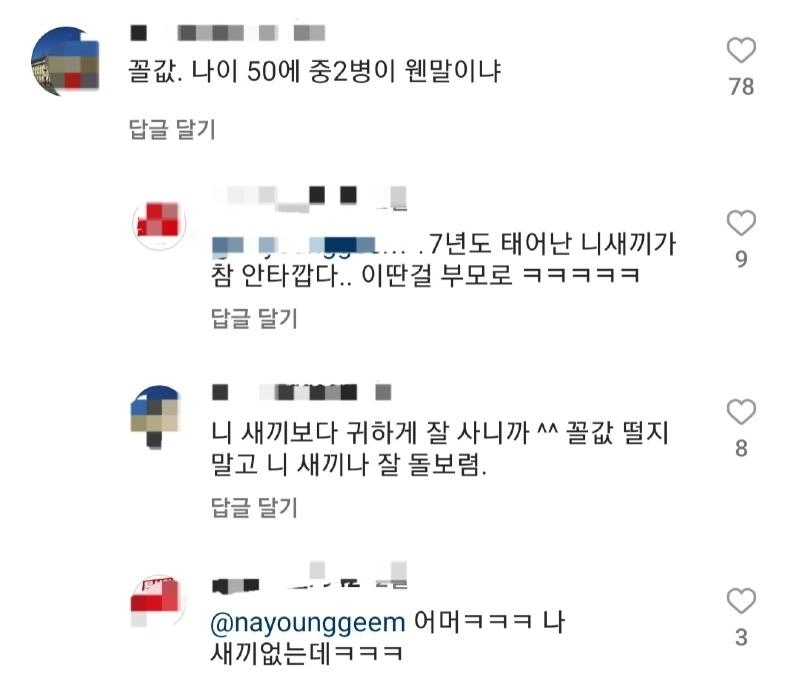The width and height of the screenshot is (800, 675).
Task: Open blurred username of 8-like reply
Action: pyautogui.click(x=302, y=392)
